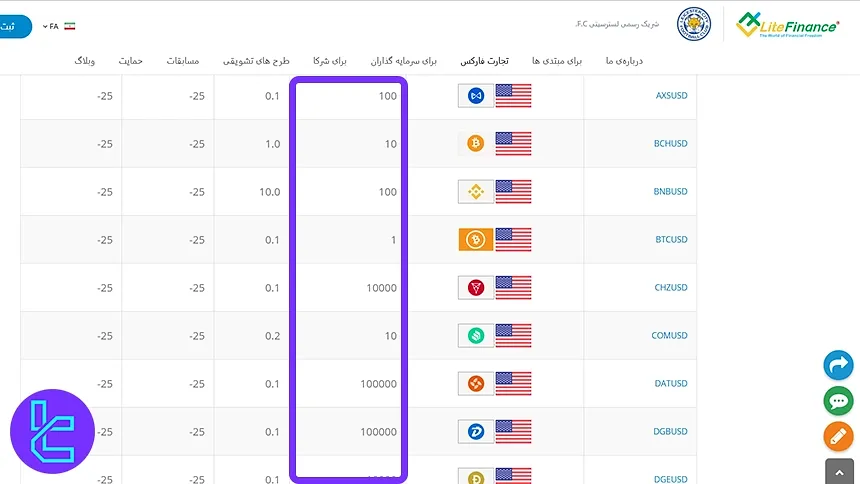
Task: Open the 'درباره‌ی ما' menu
Action: coord(623,61)
